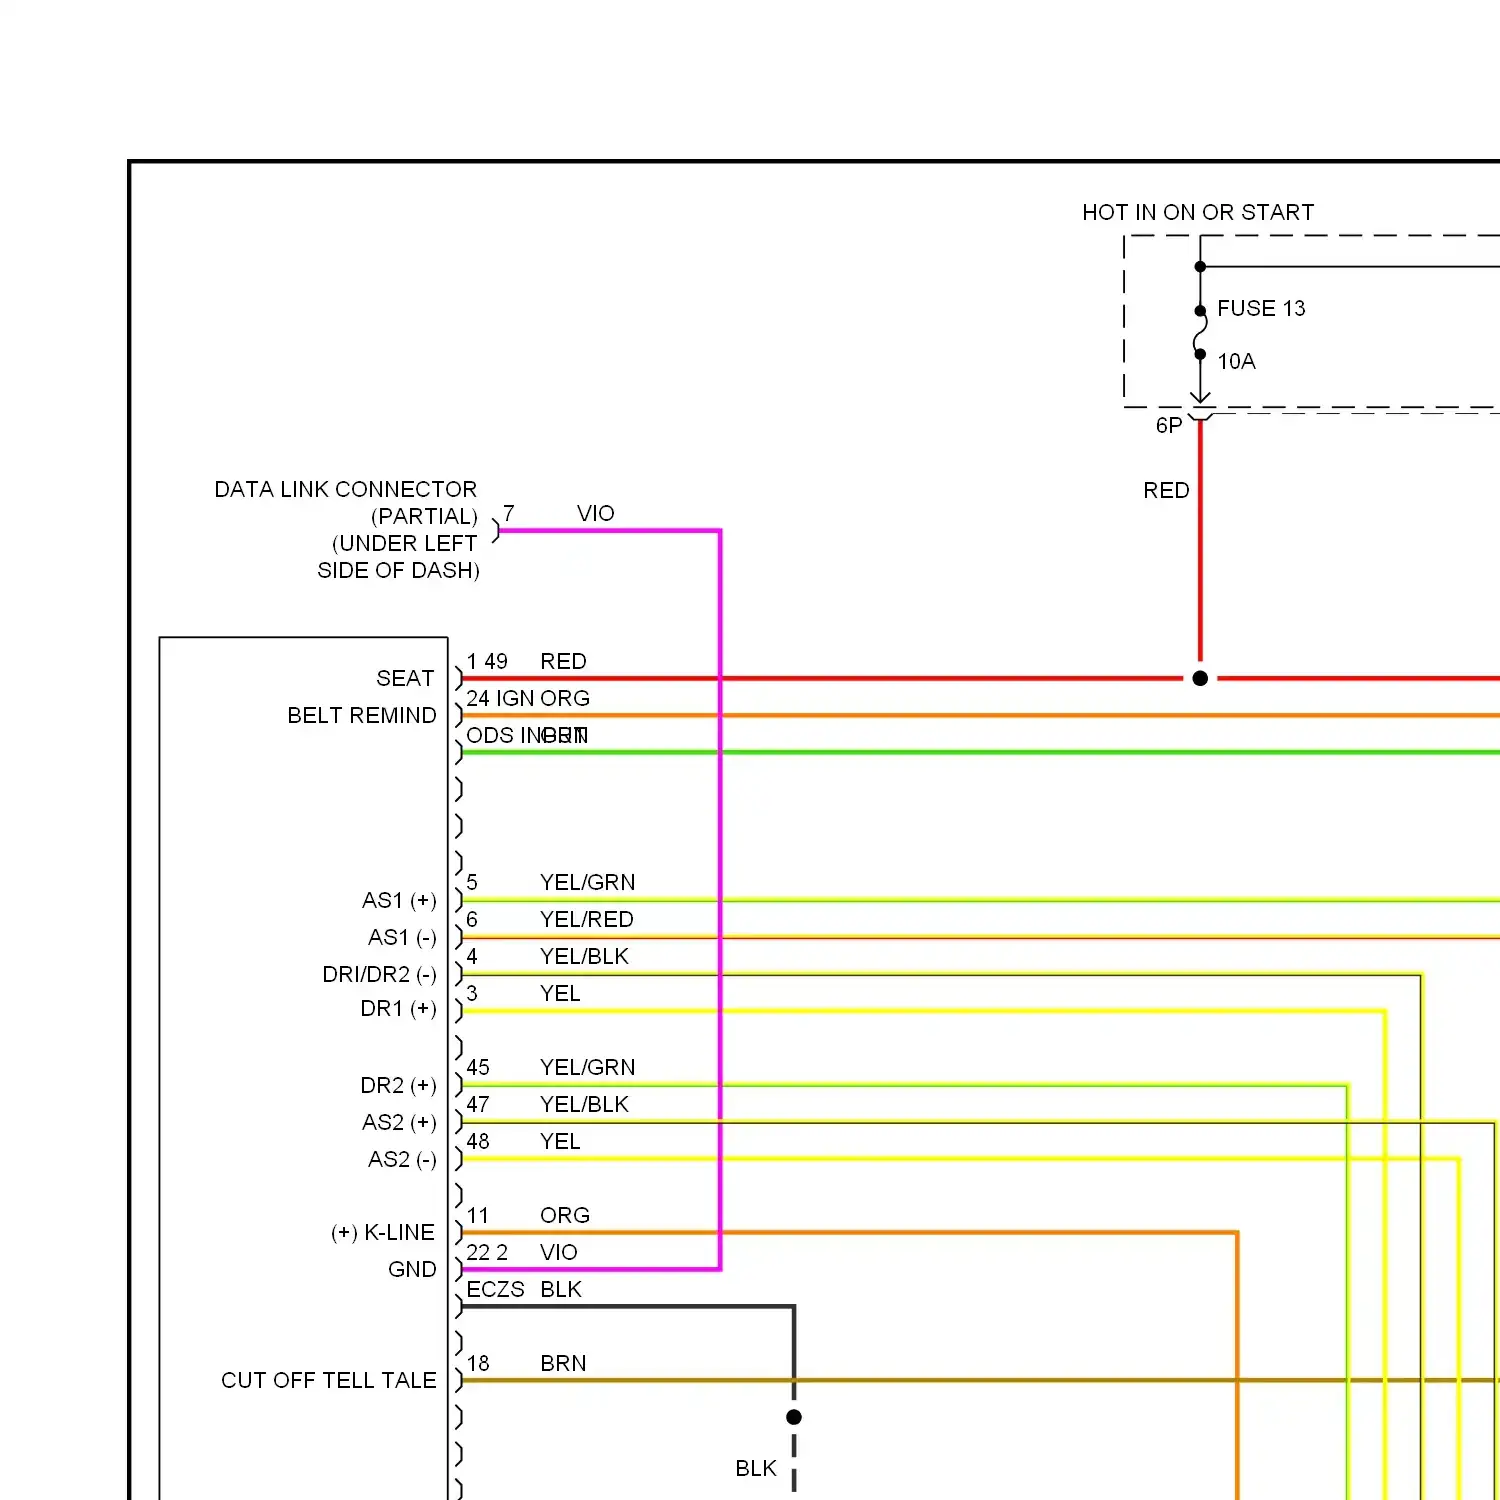Select the FUSE 13 label
Image resolution: width=1500 pixels, height=1500 pixels.
(x=1261, y=308)
